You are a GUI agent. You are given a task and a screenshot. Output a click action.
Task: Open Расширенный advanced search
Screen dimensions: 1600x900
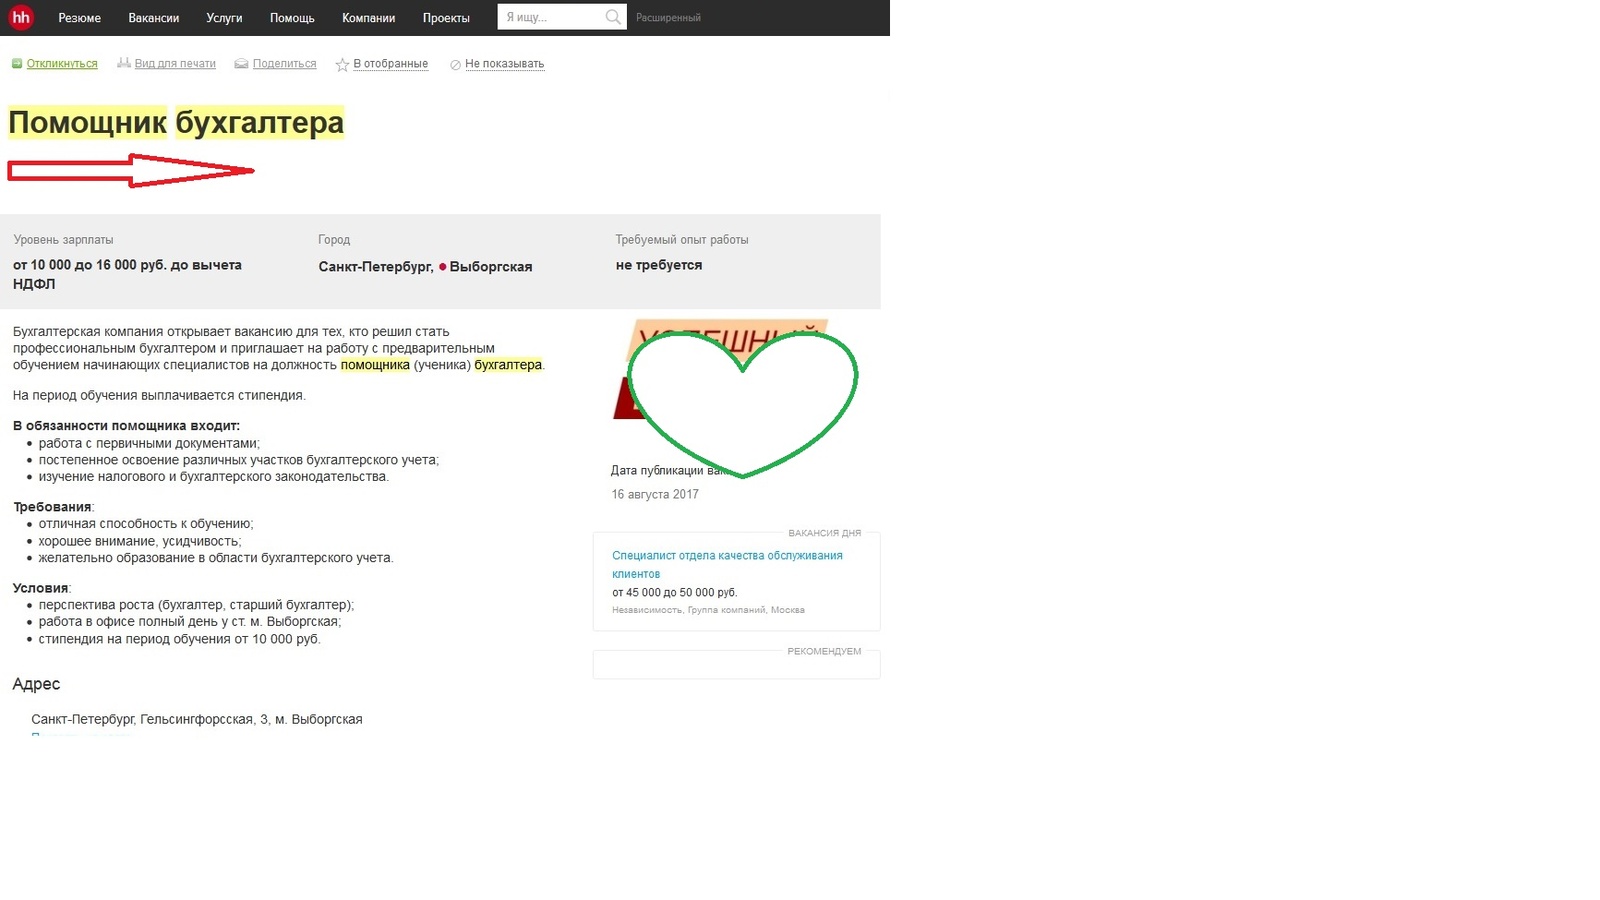pyautogui.click(x=668, y=18)
